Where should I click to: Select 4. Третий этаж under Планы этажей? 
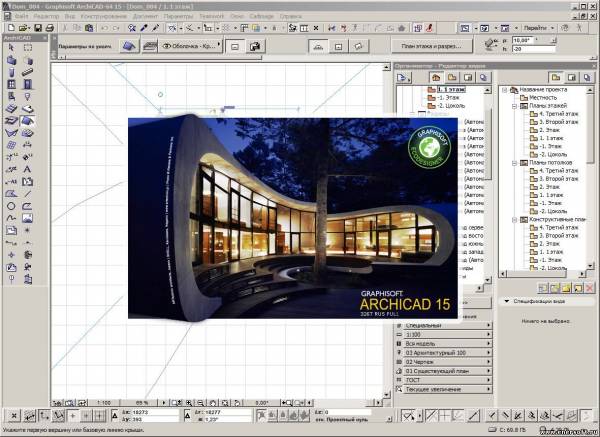(559, 114)
